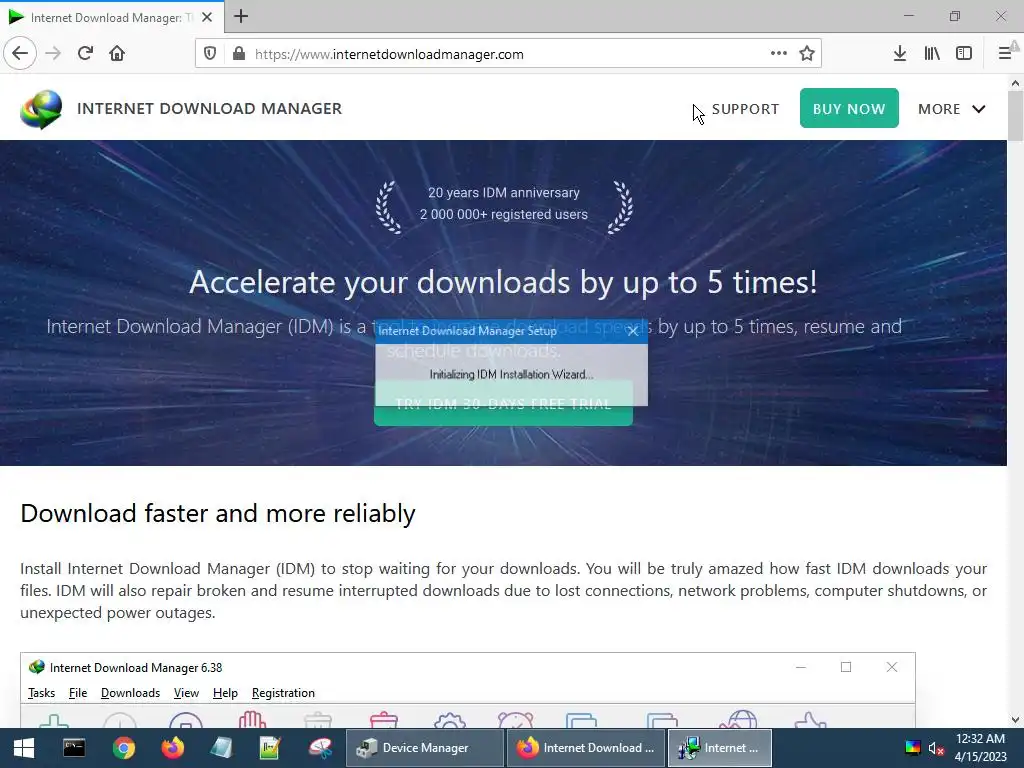1024x768 pixels.
Task: Bookmark this page with the star icon
Action: (x=807, y=54)
